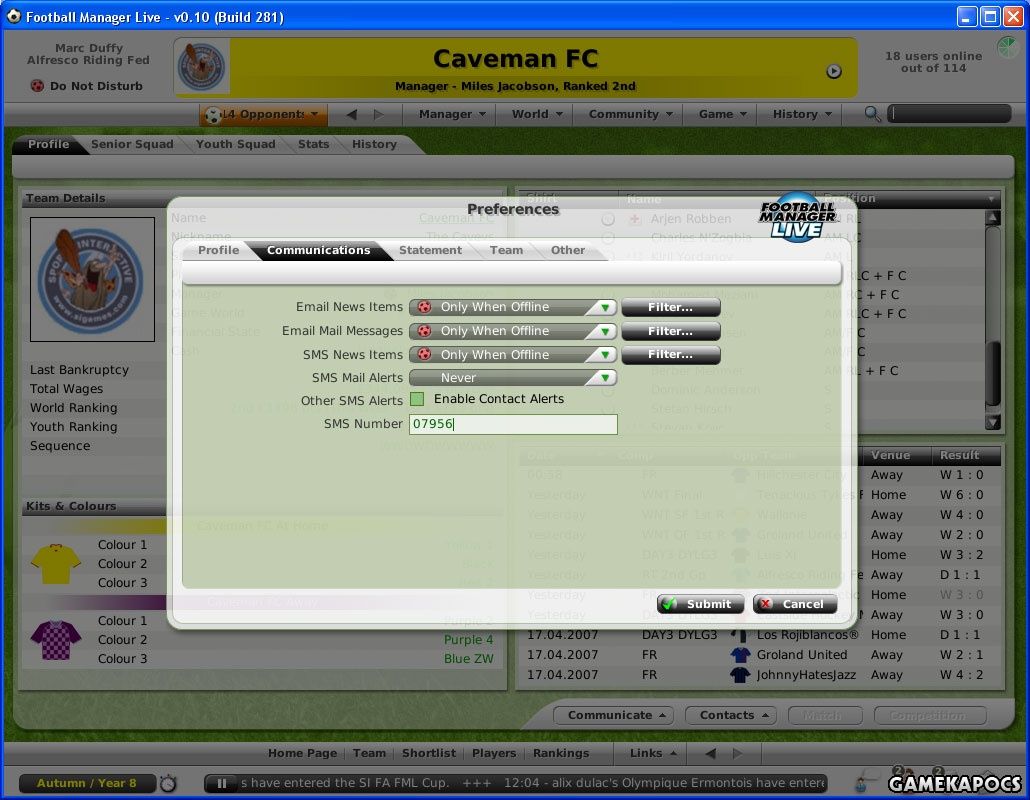Click into the SMS Number field
Image resolution: width=1030 pixels, height=800 pixels.
(512, 425)
